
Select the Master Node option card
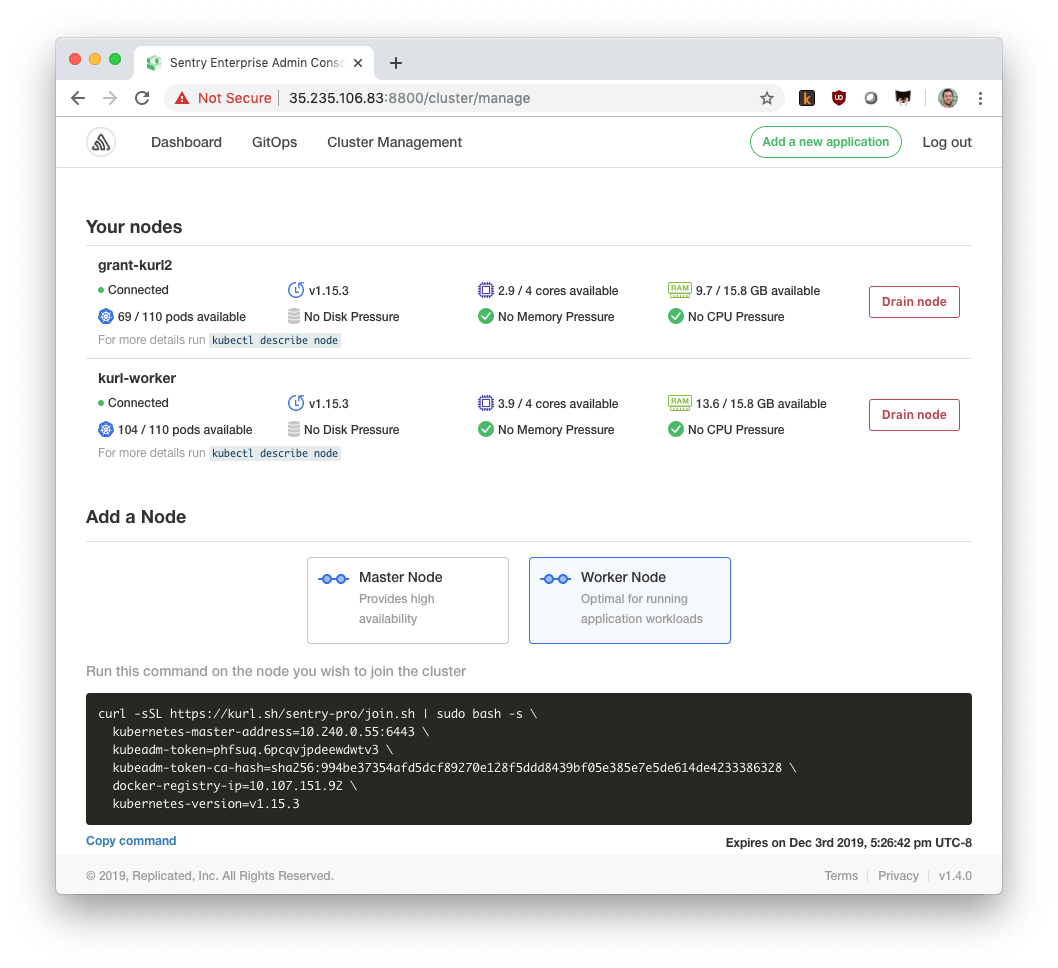coord(408,600)
